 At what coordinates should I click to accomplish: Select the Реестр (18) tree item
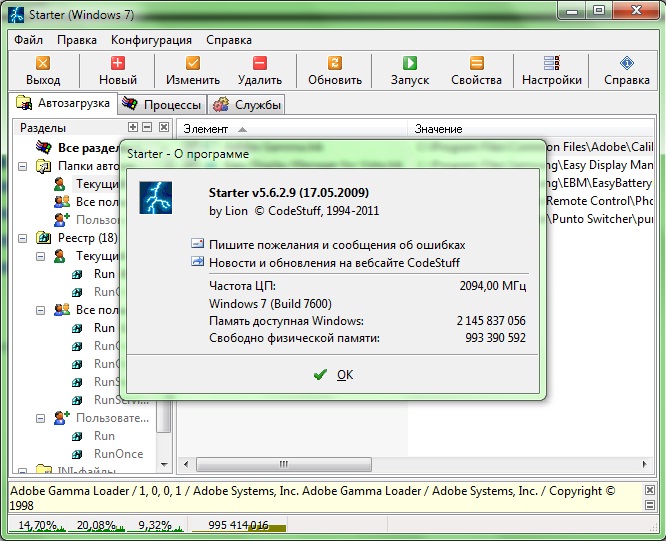(x=88, y=238)
